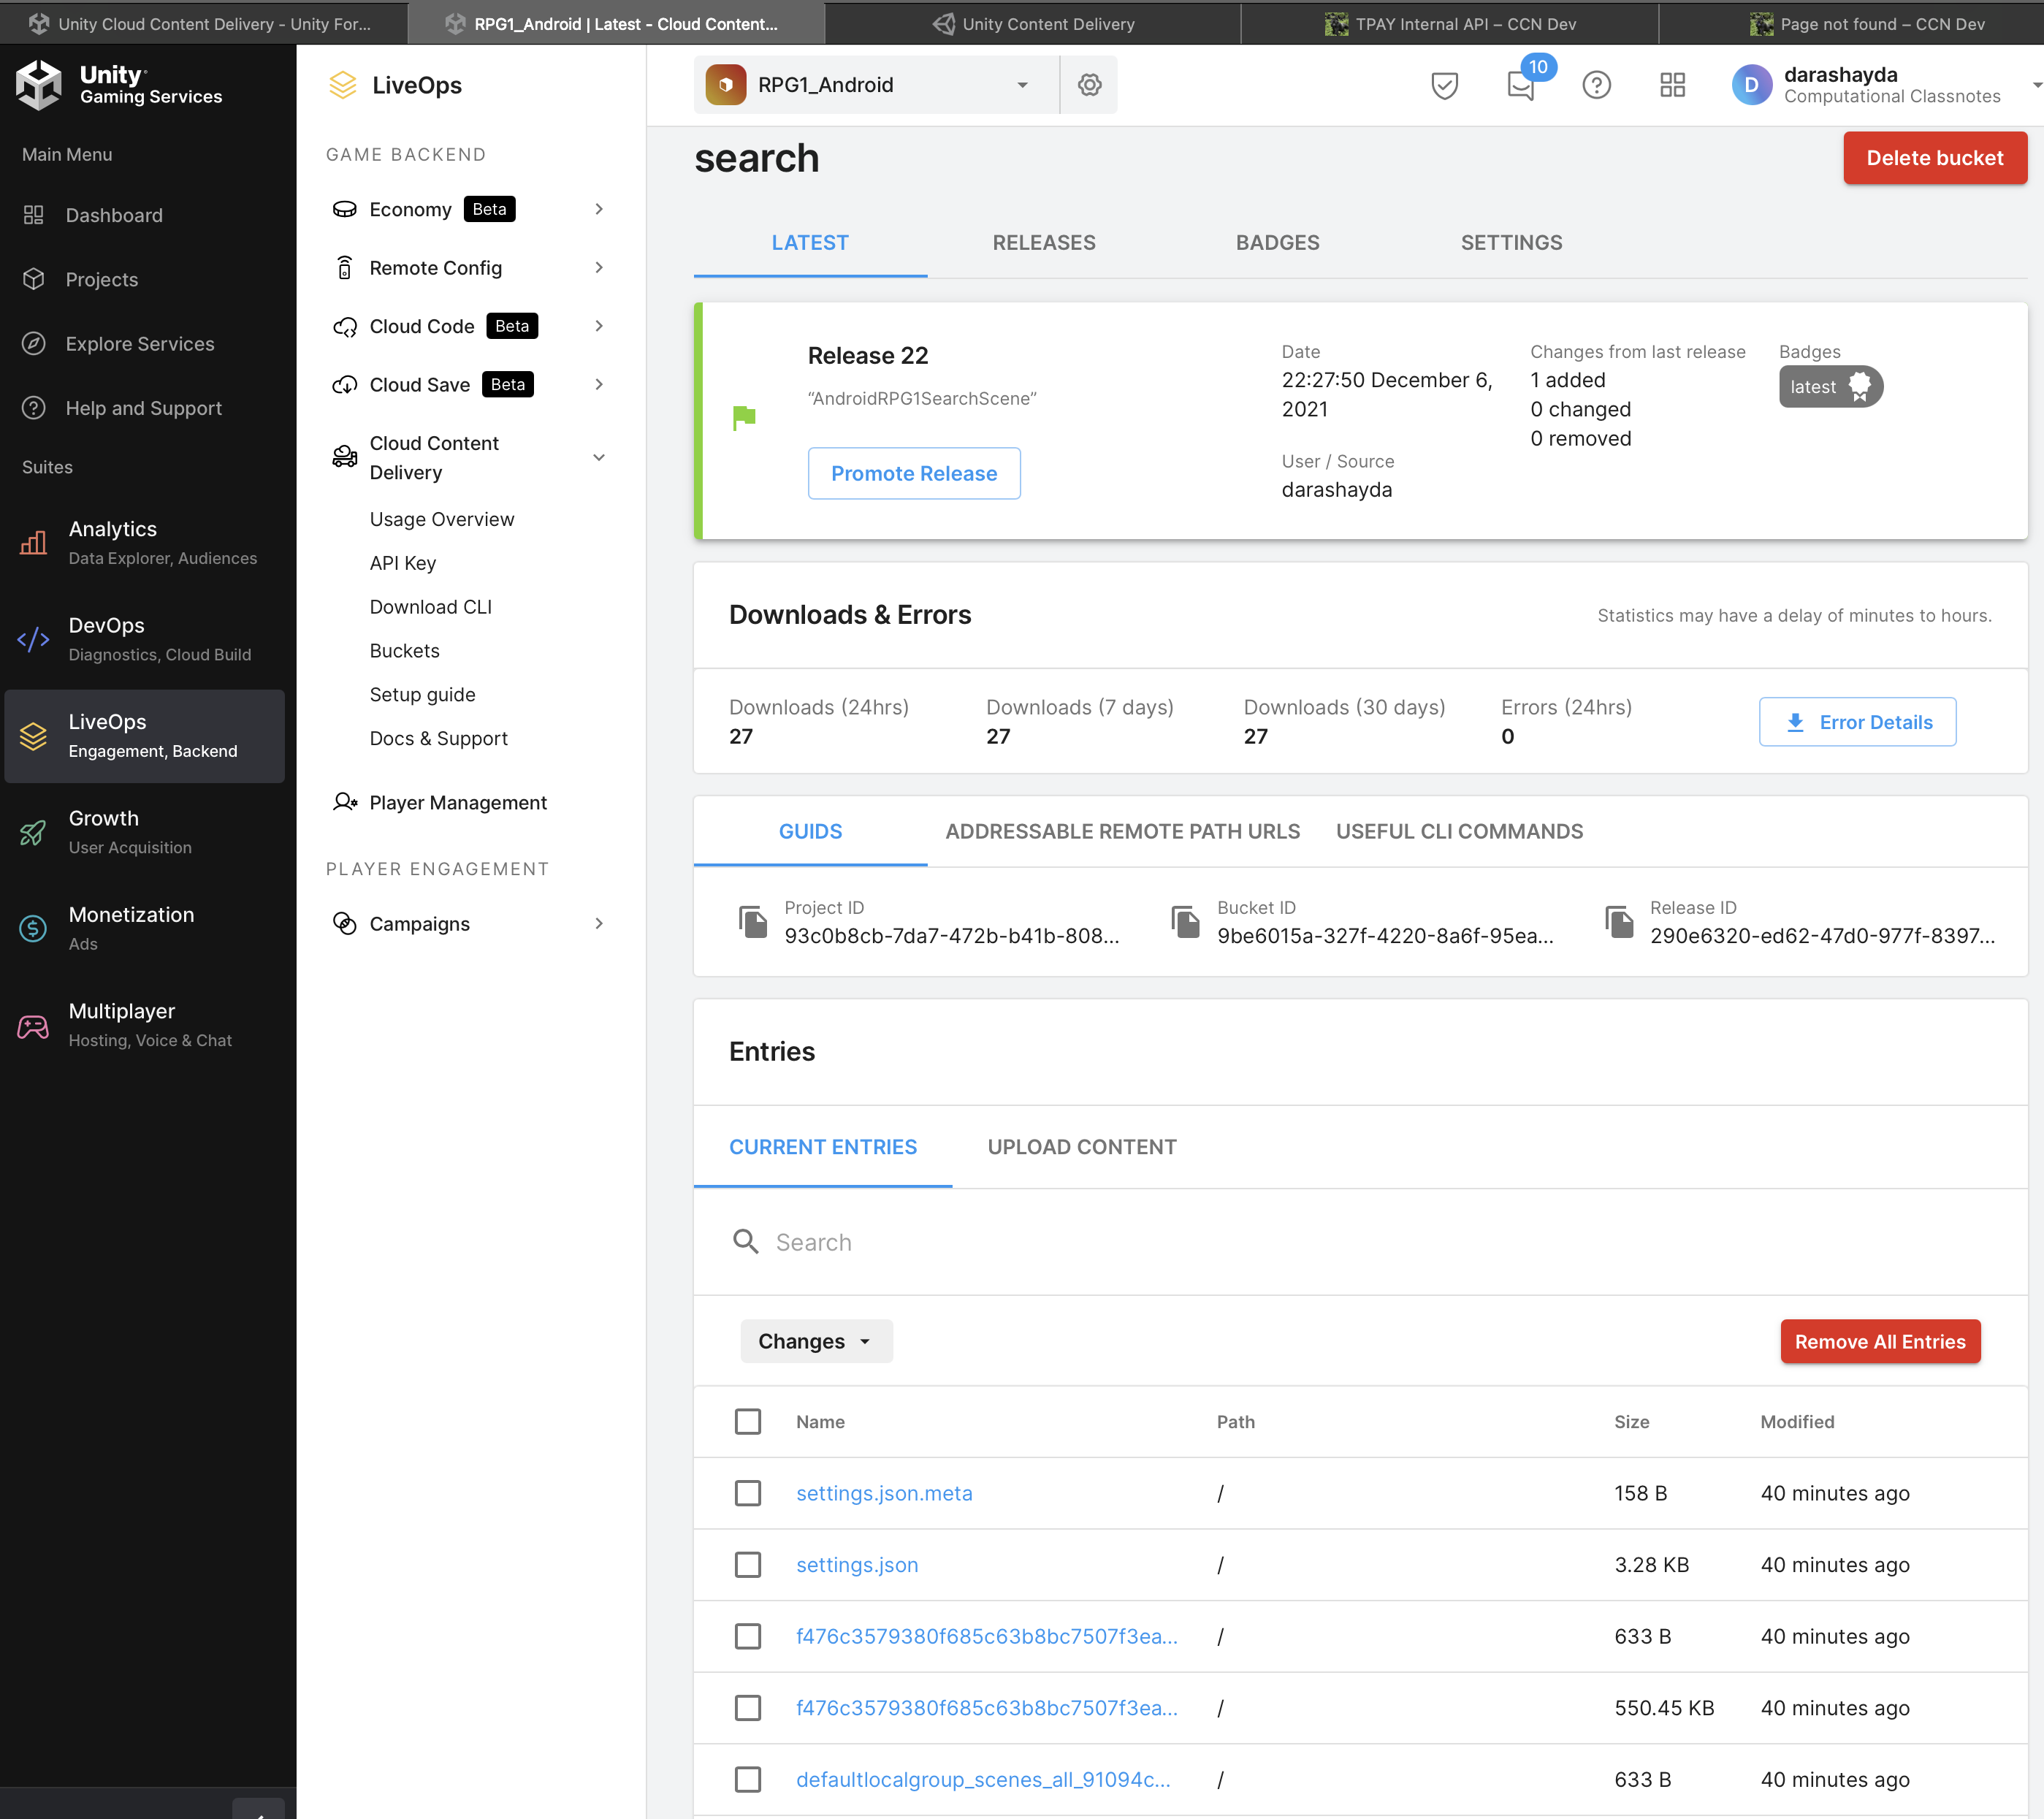Copy the Release ID icon
This screenshot has height=1819, width=2044.
pos(1619,921)
